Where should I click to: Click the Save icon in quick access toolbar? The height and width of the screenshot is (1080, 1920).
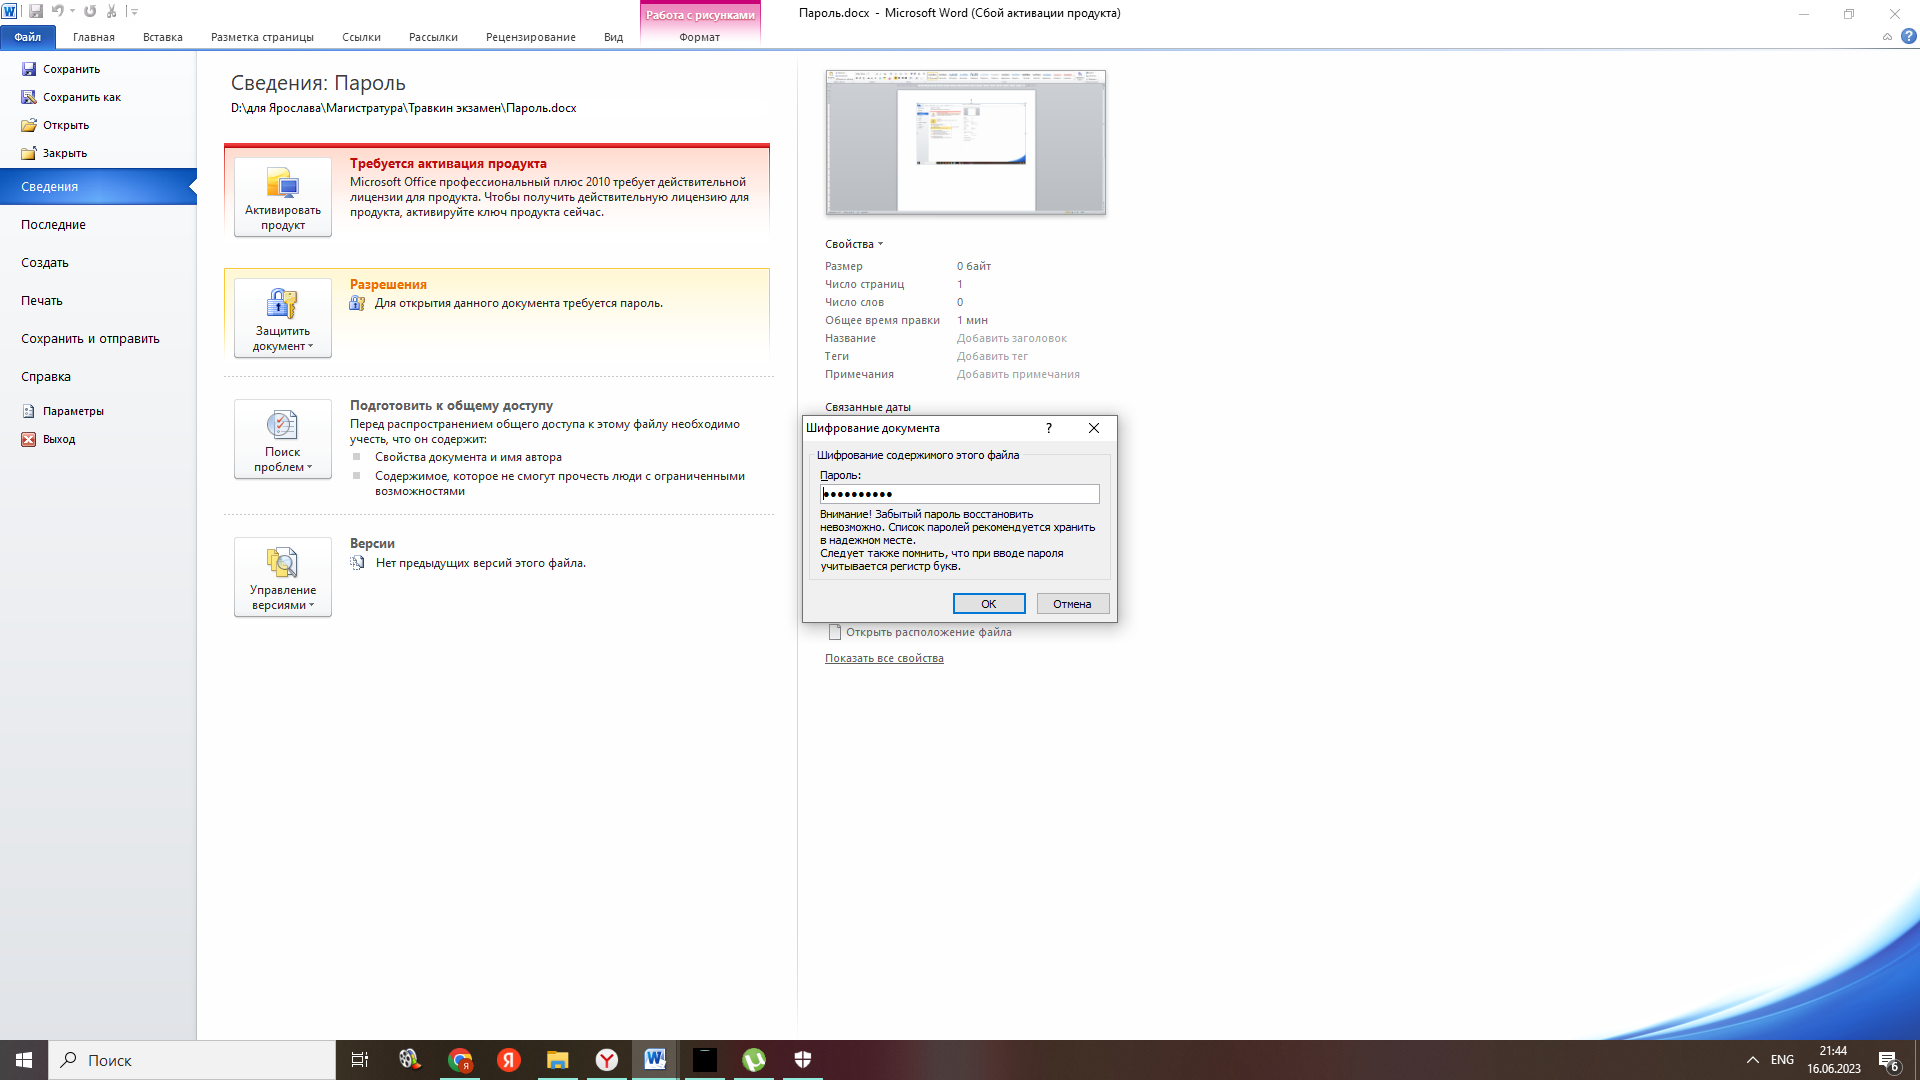coord(36,11)
